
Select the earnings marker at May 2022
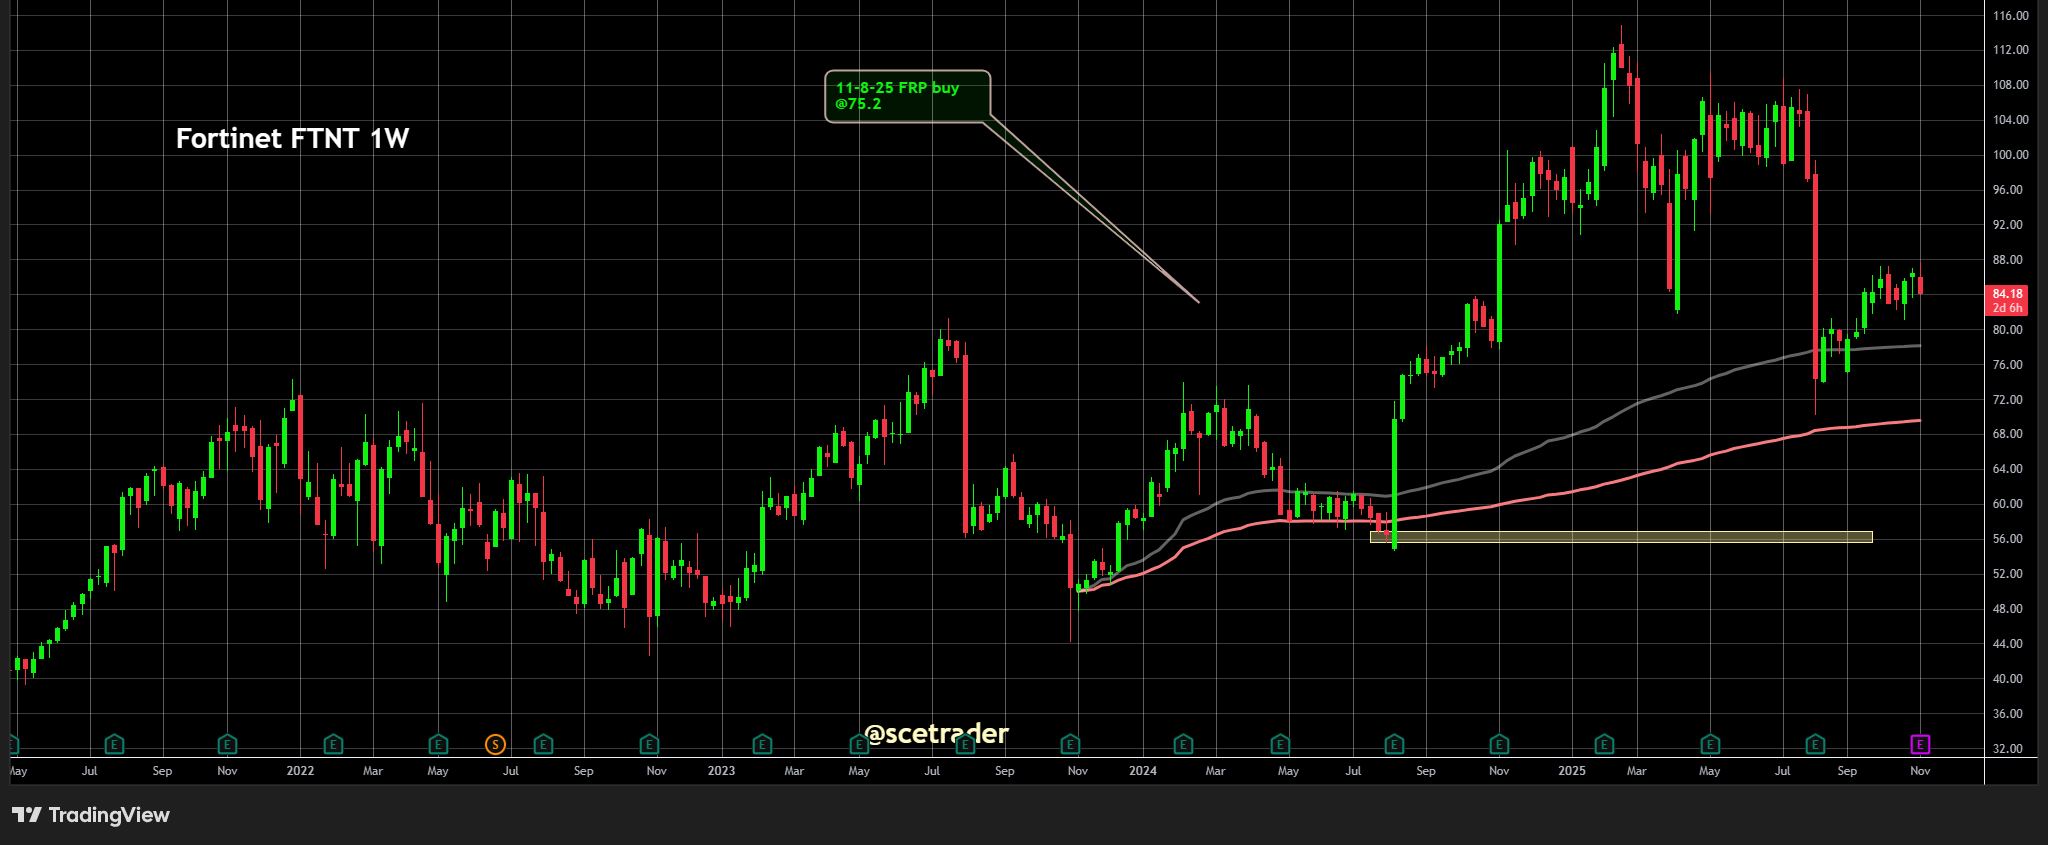click(x=438, y=744)
